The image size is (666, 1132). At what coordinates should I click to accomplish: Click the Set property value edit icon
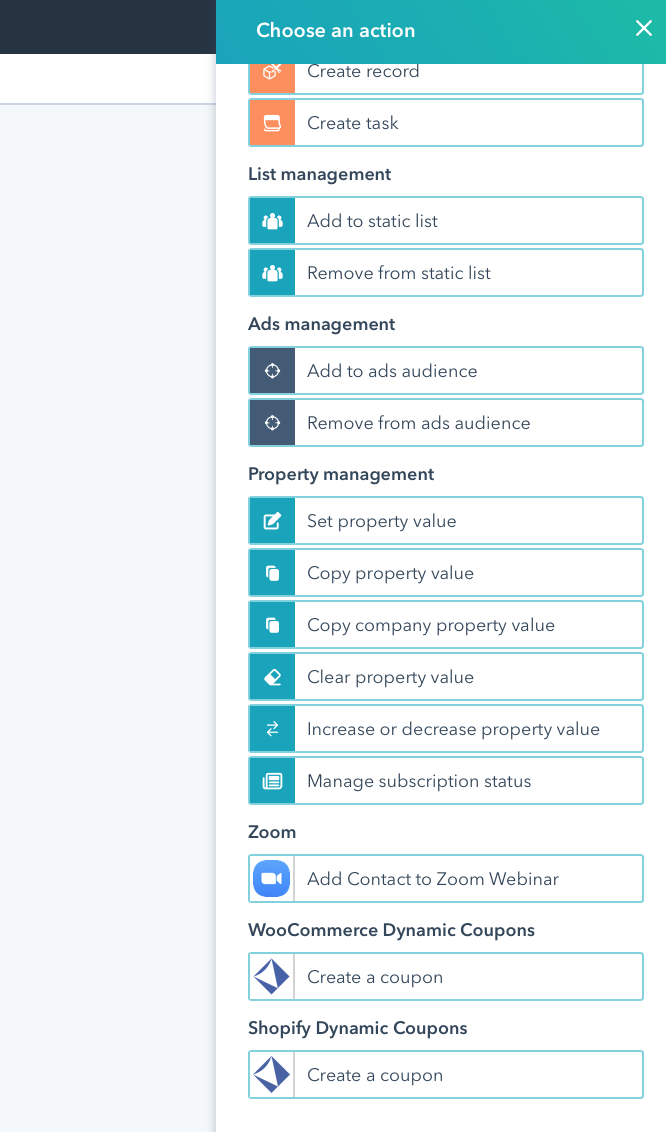pyautogui.click(x=272, y=521)
